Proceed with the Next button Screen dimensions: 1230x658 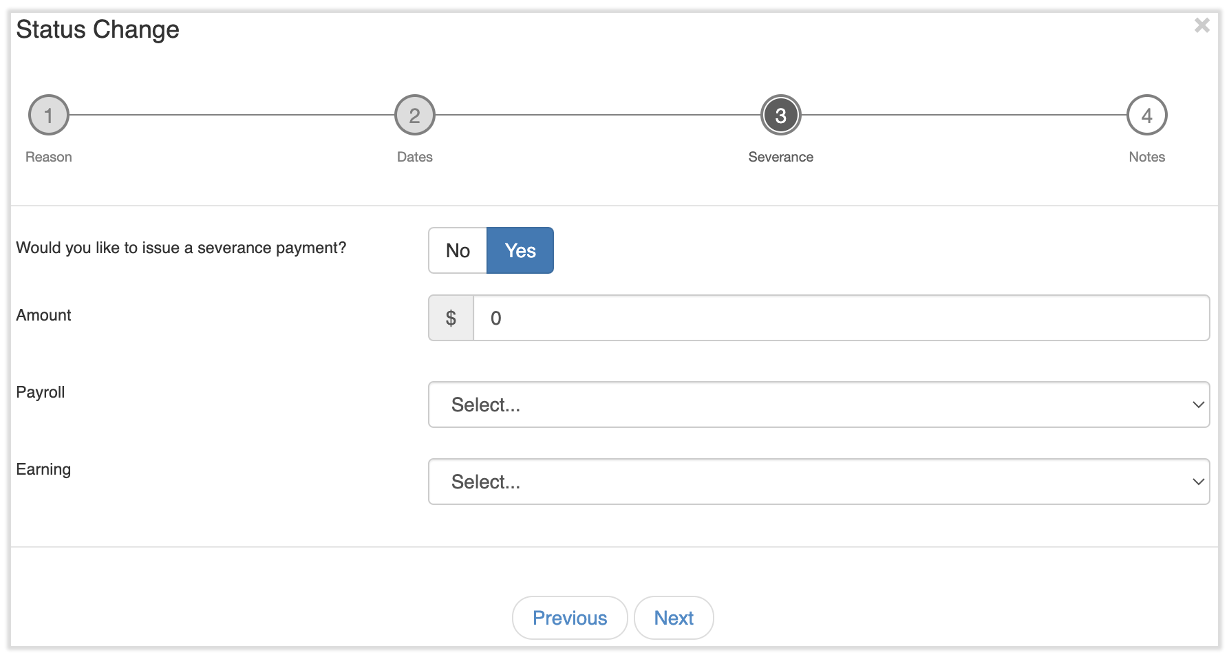[x=673, y=618]
